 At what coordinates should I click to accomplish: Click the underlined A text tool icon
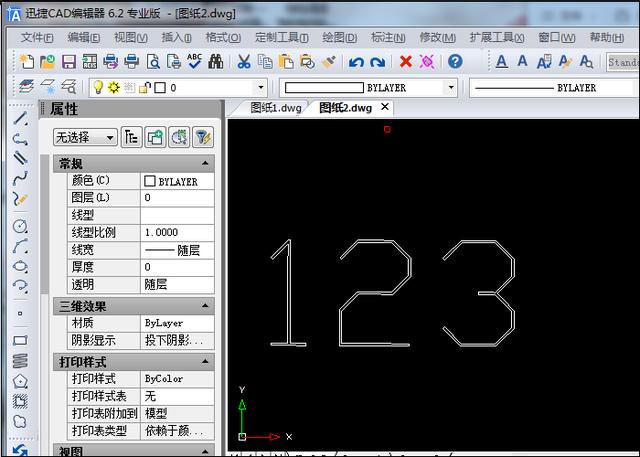pos(502,62)
